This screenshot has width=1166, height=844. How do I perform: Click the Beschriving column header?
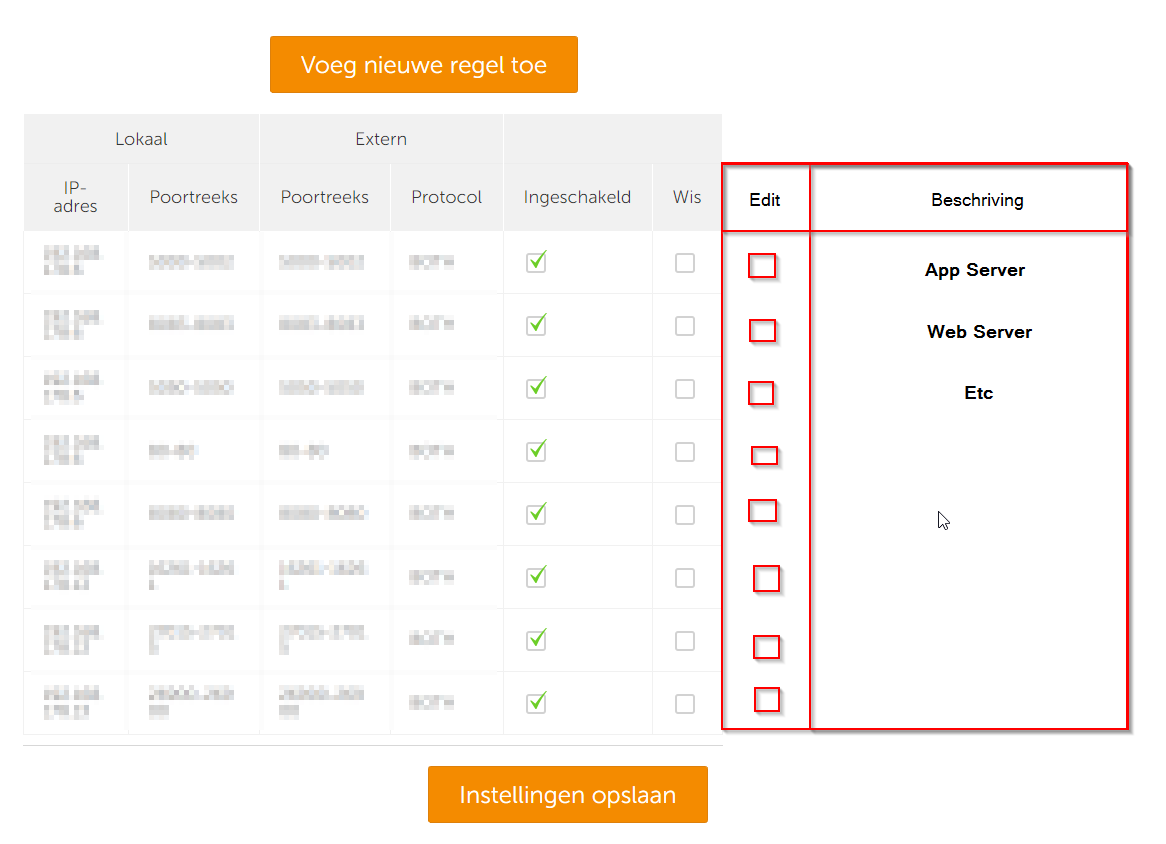[977, 200]
